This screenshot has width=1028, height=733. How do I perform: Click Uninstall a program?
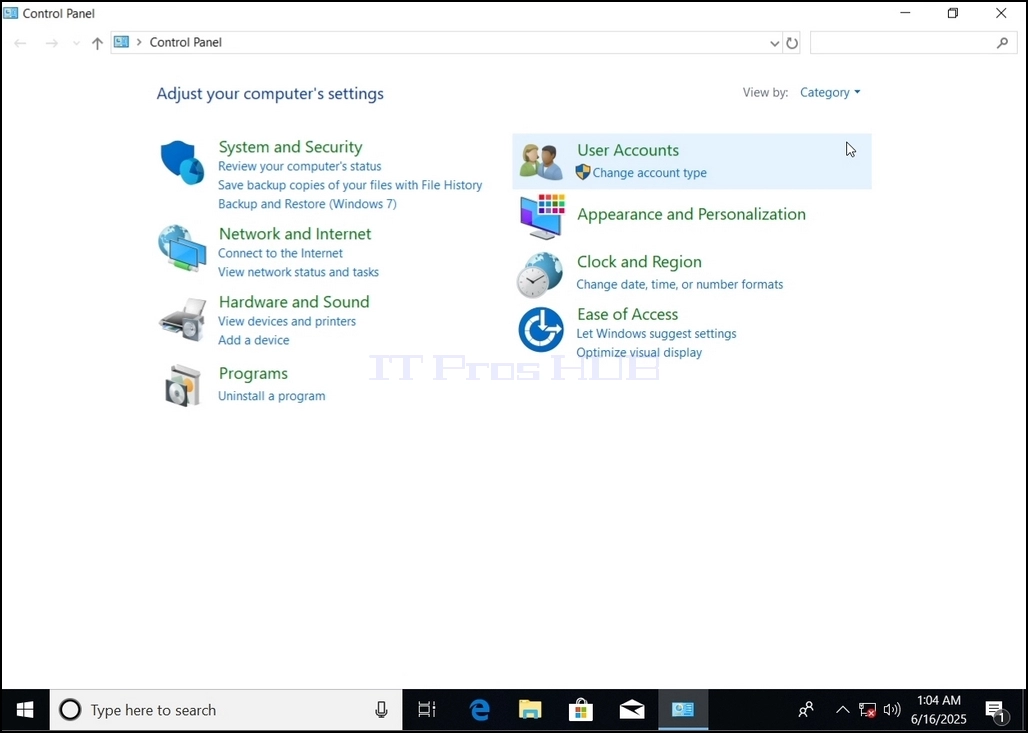coord(271,396)
